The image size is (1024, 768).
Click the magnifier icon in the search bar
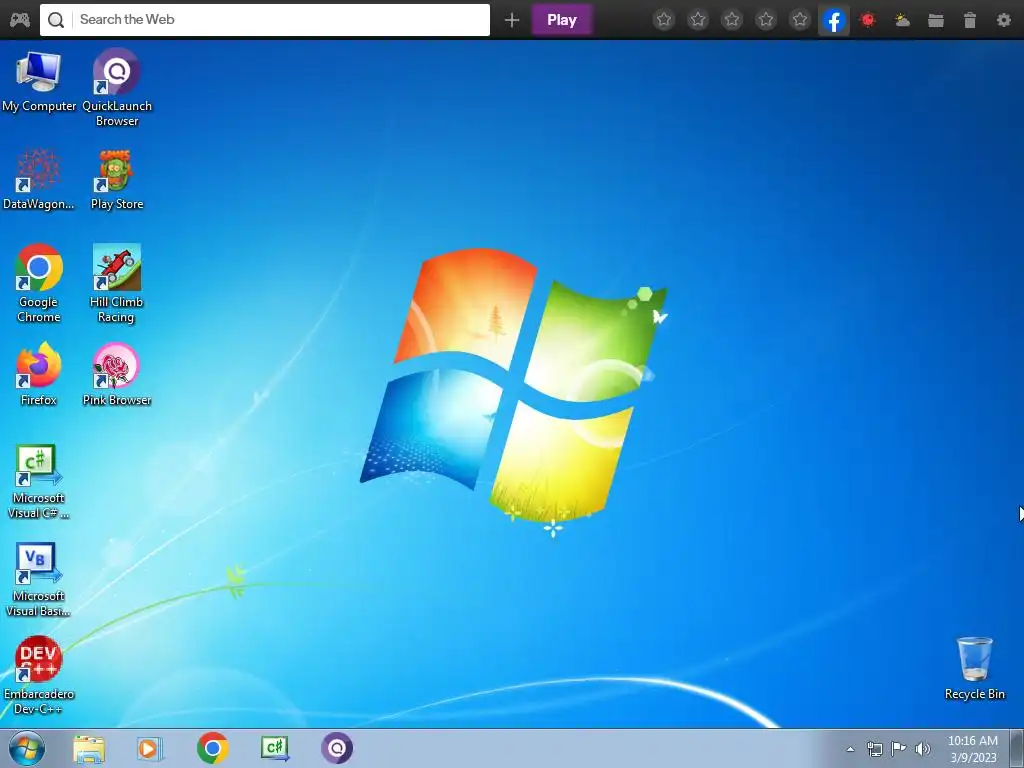[x=56, y=20]
